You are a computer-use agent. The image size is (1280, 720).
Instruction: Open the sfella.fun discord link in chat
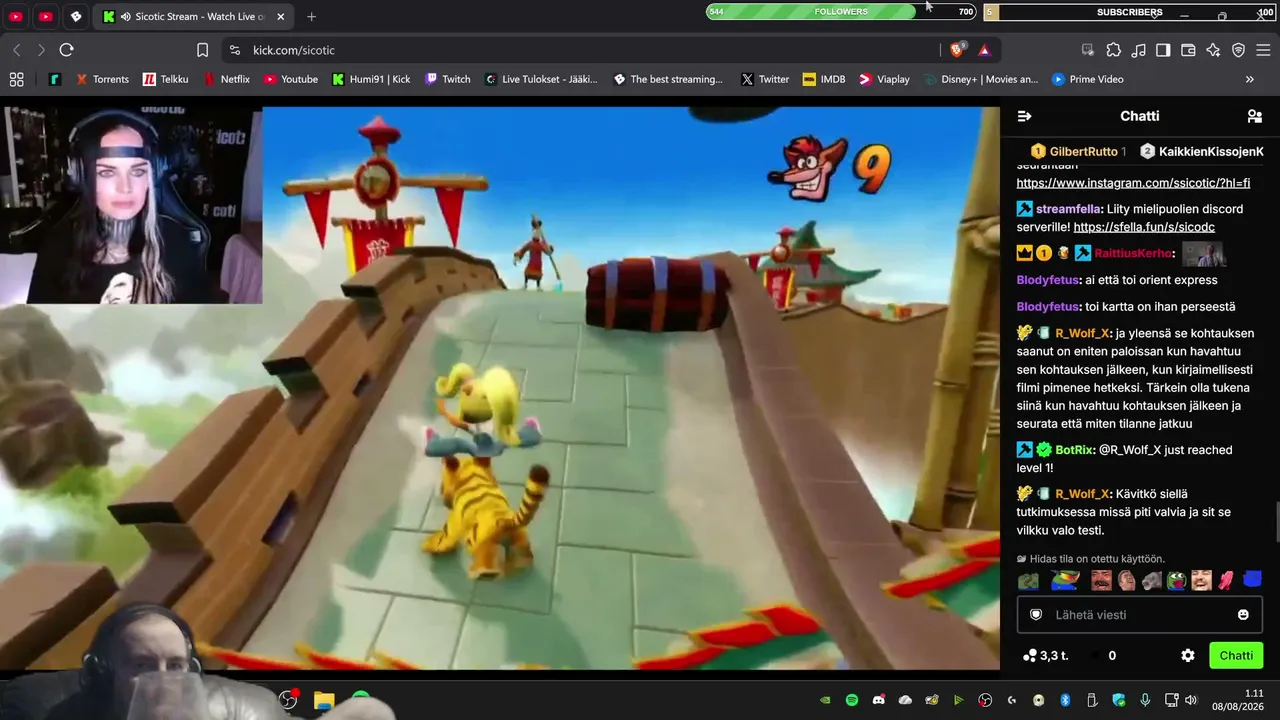[1144, 227]
